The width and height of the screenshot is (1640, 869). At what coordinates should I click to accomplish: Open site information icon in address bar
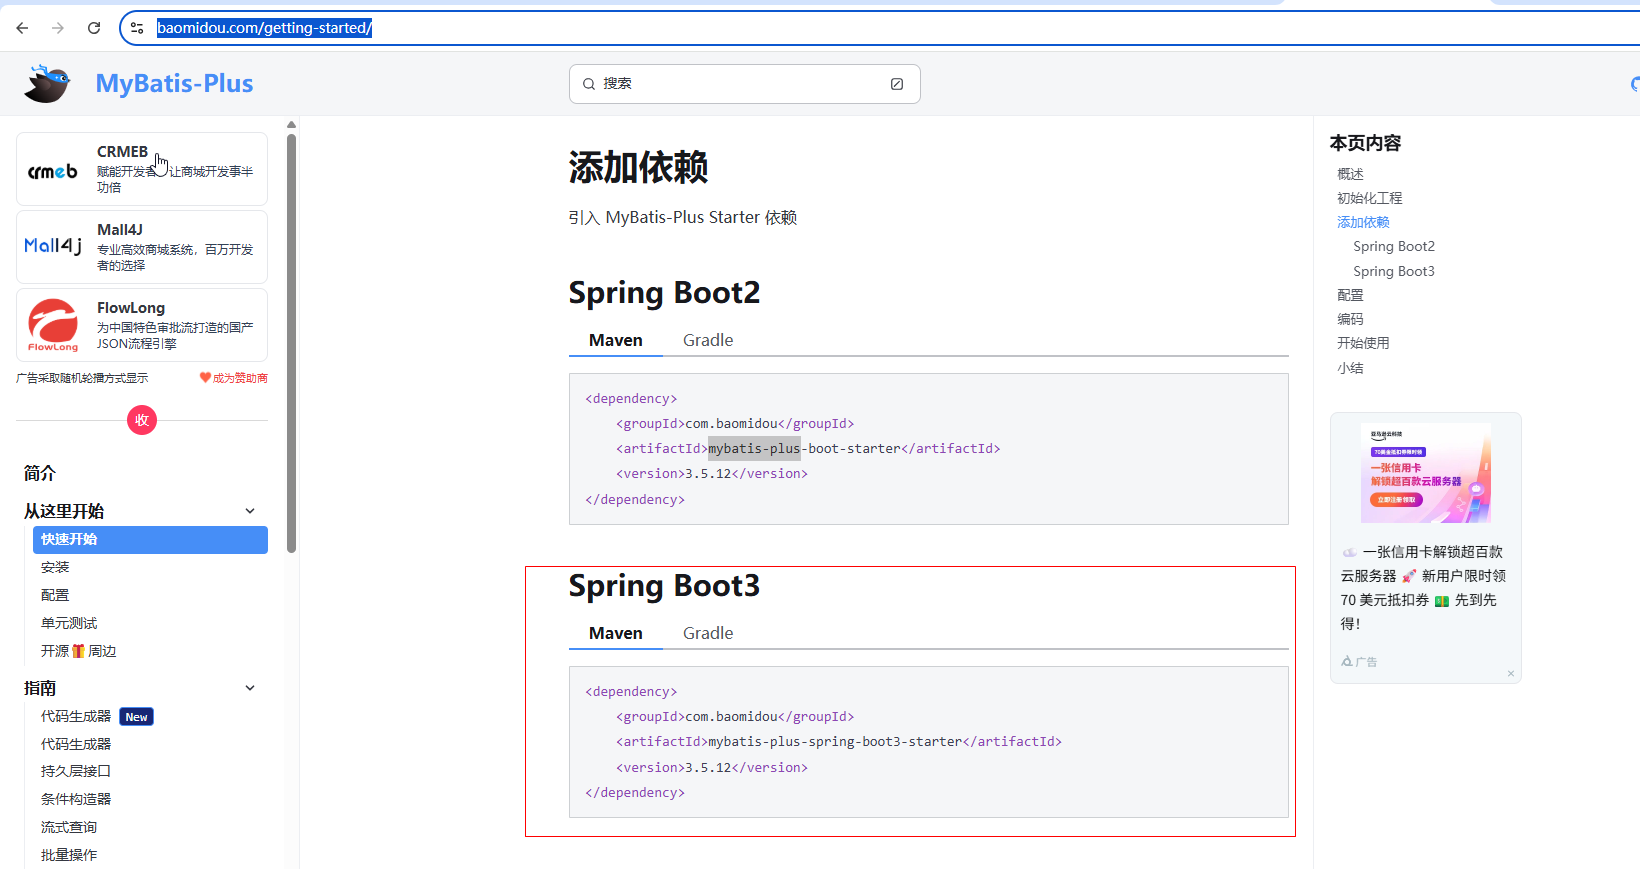pyautogui.click(x=138, y=28)
